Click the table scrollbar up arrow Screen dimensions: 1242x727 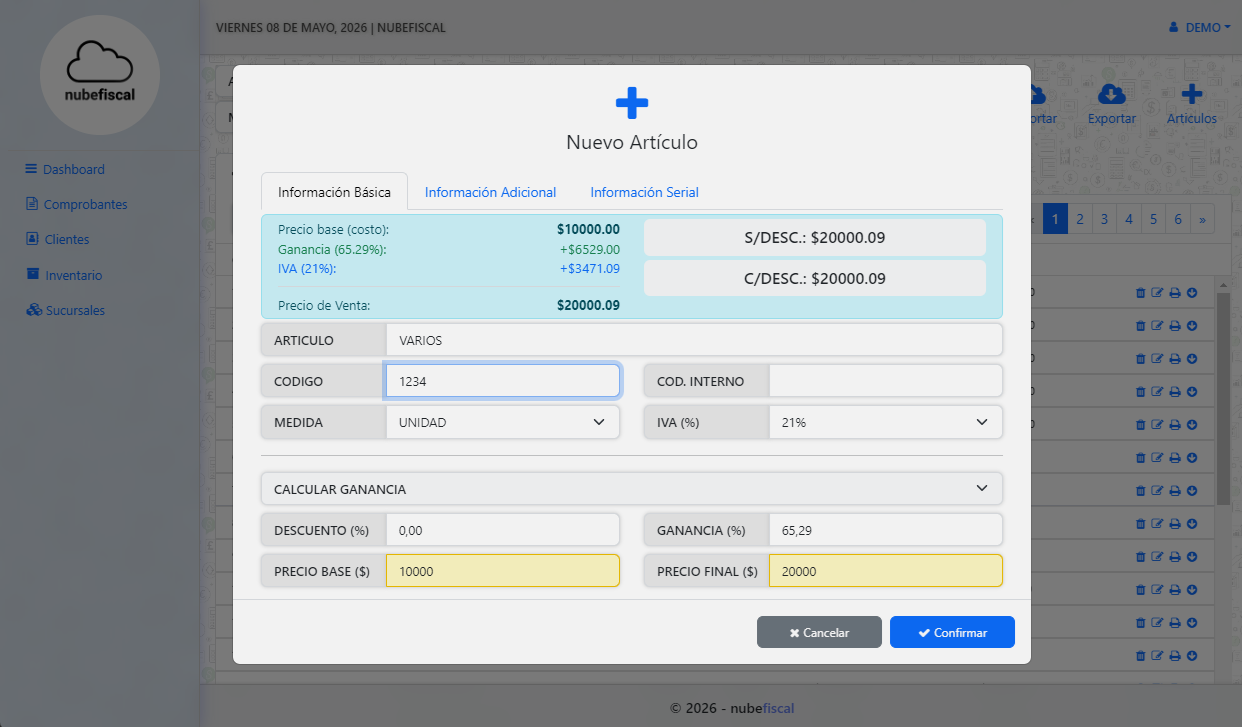[1222, 286]
